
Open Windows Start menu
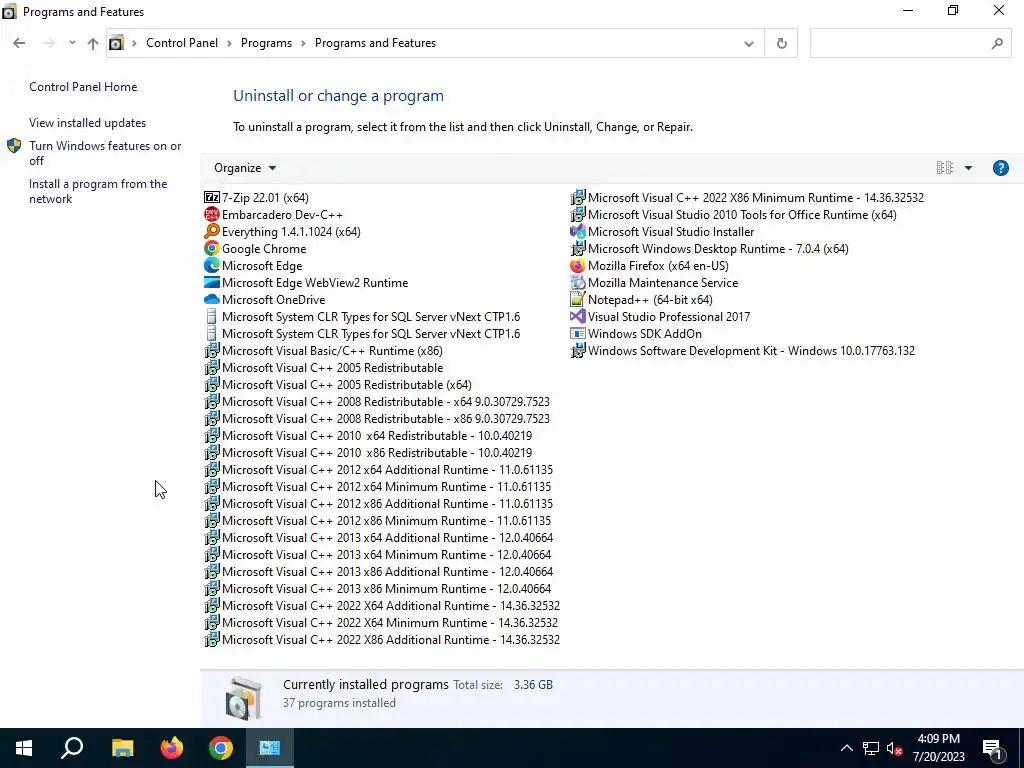point(24,748)
